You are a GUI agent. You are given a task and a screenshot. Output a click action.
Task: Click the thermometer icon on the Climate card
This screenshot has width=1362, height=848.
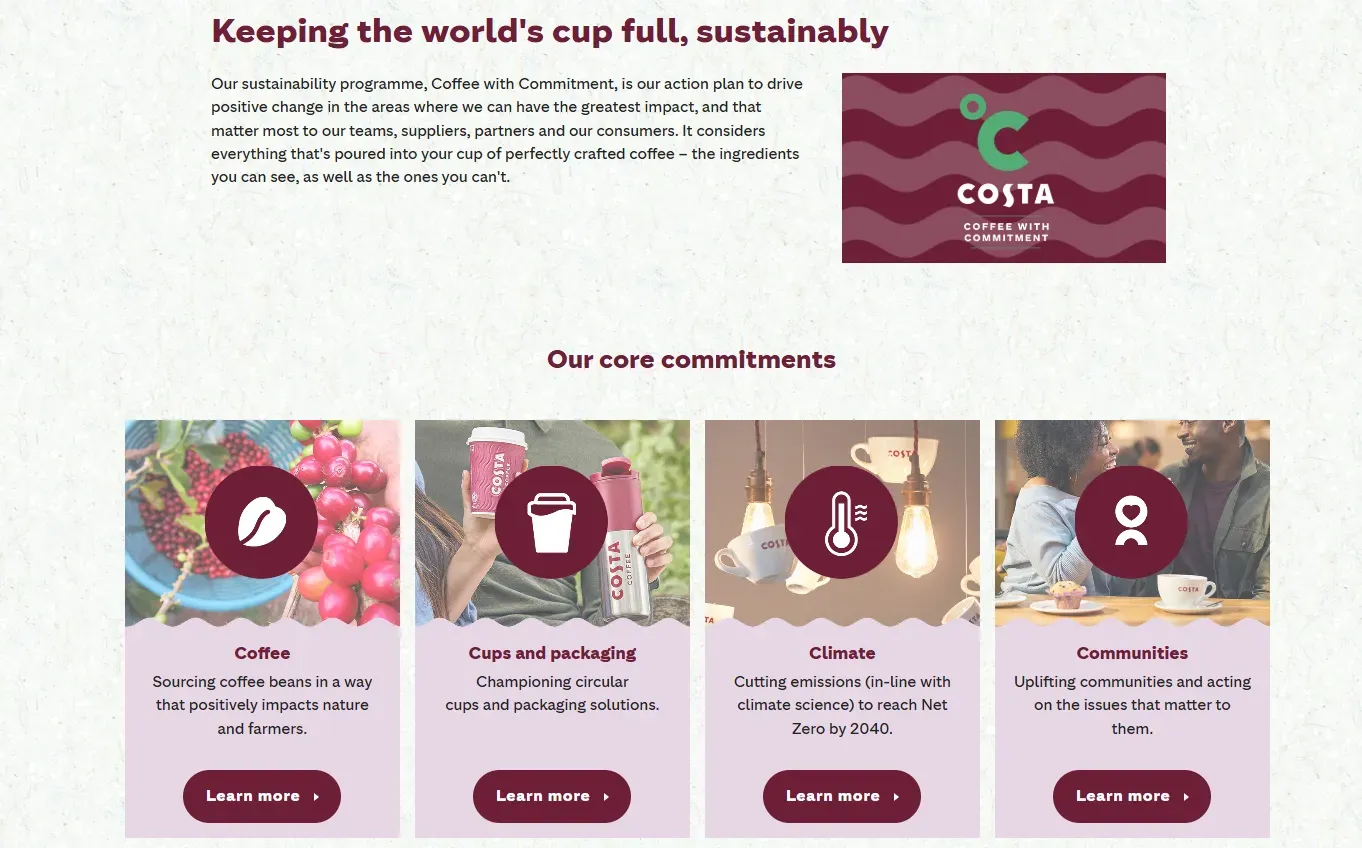point(841,521)
